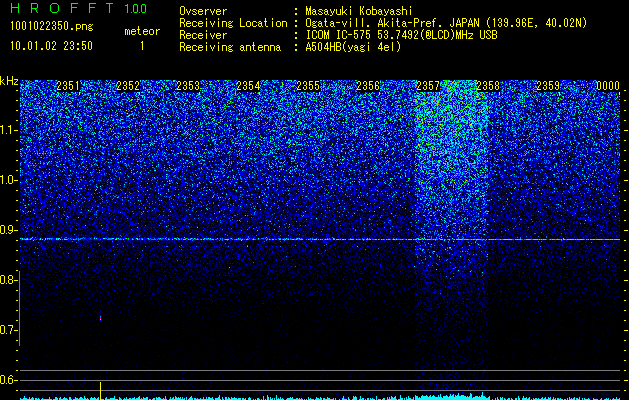Click the kHz axis unit label
Screen dimensions: 629x400
click(x=9, y=81)
